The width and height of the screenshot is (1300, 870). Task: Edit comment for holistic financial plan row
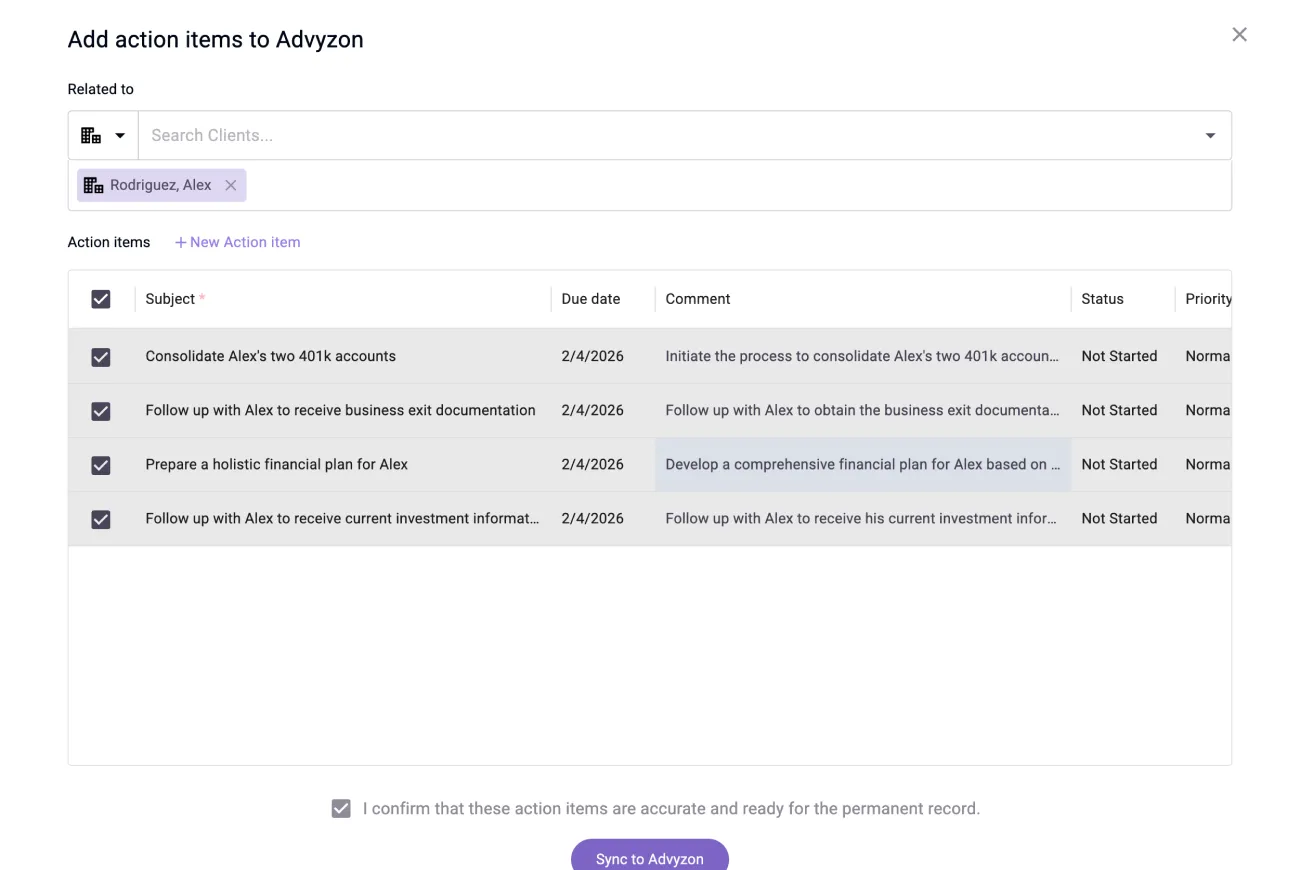(x=863, y=464)
